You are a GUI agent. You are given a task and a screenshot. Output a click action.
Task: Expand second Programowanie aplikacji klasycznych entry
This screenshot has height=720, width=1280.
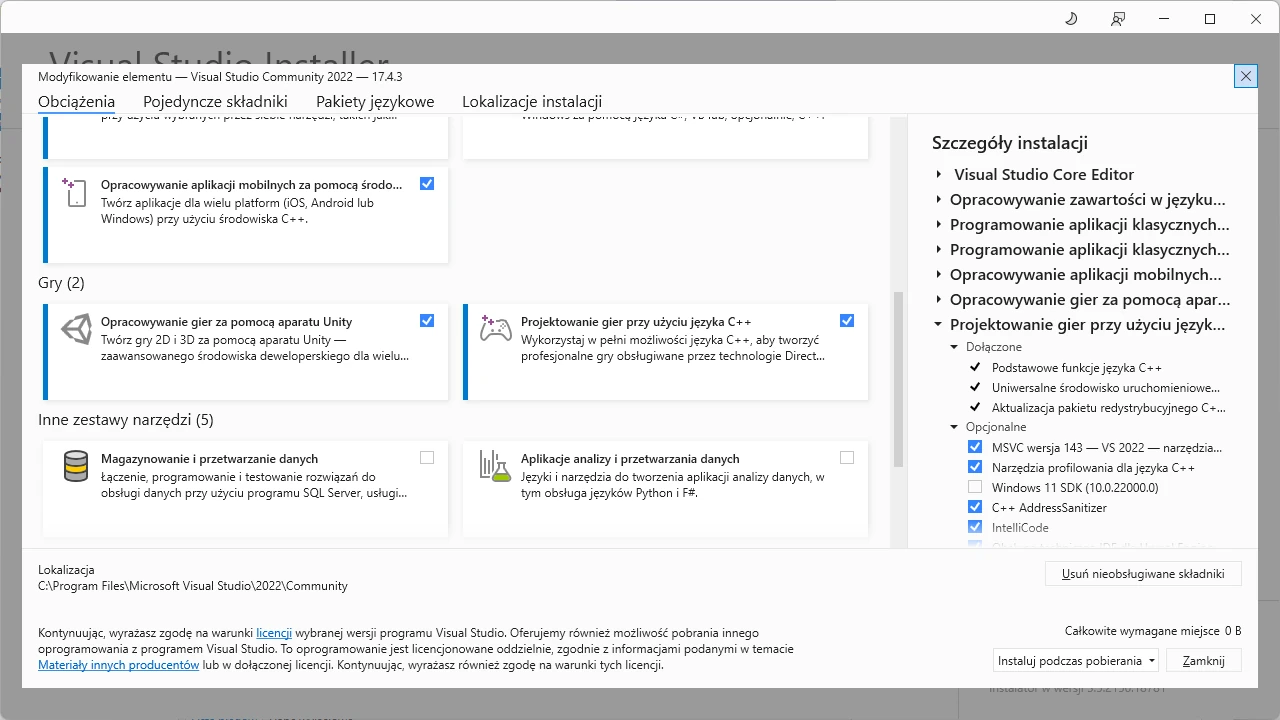click(x=938, y=249)
